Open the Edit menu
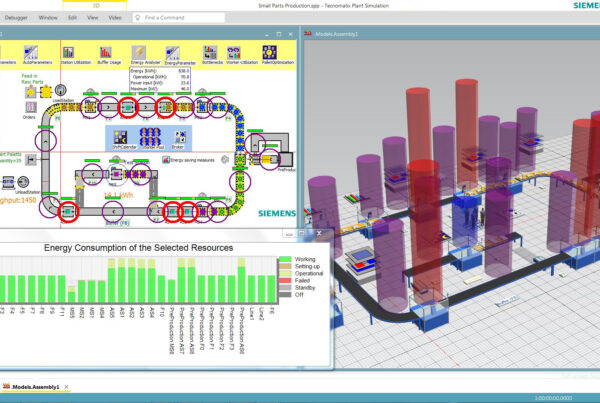 click(x=72, y=18)
